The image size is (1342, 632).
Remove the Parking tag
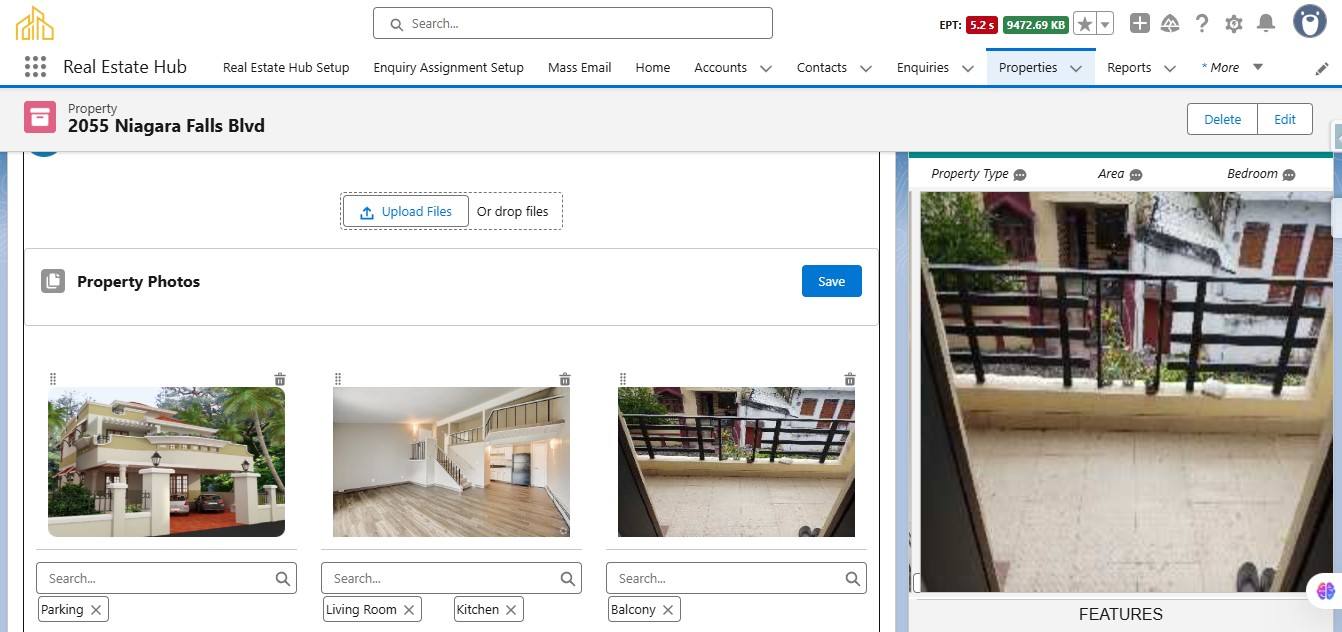click(96, 609)
